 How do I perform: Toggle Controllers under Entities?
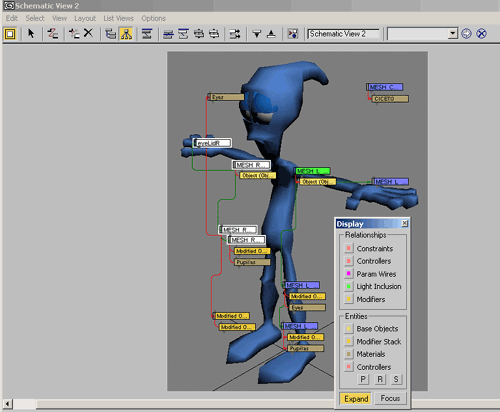click(349, 367)
